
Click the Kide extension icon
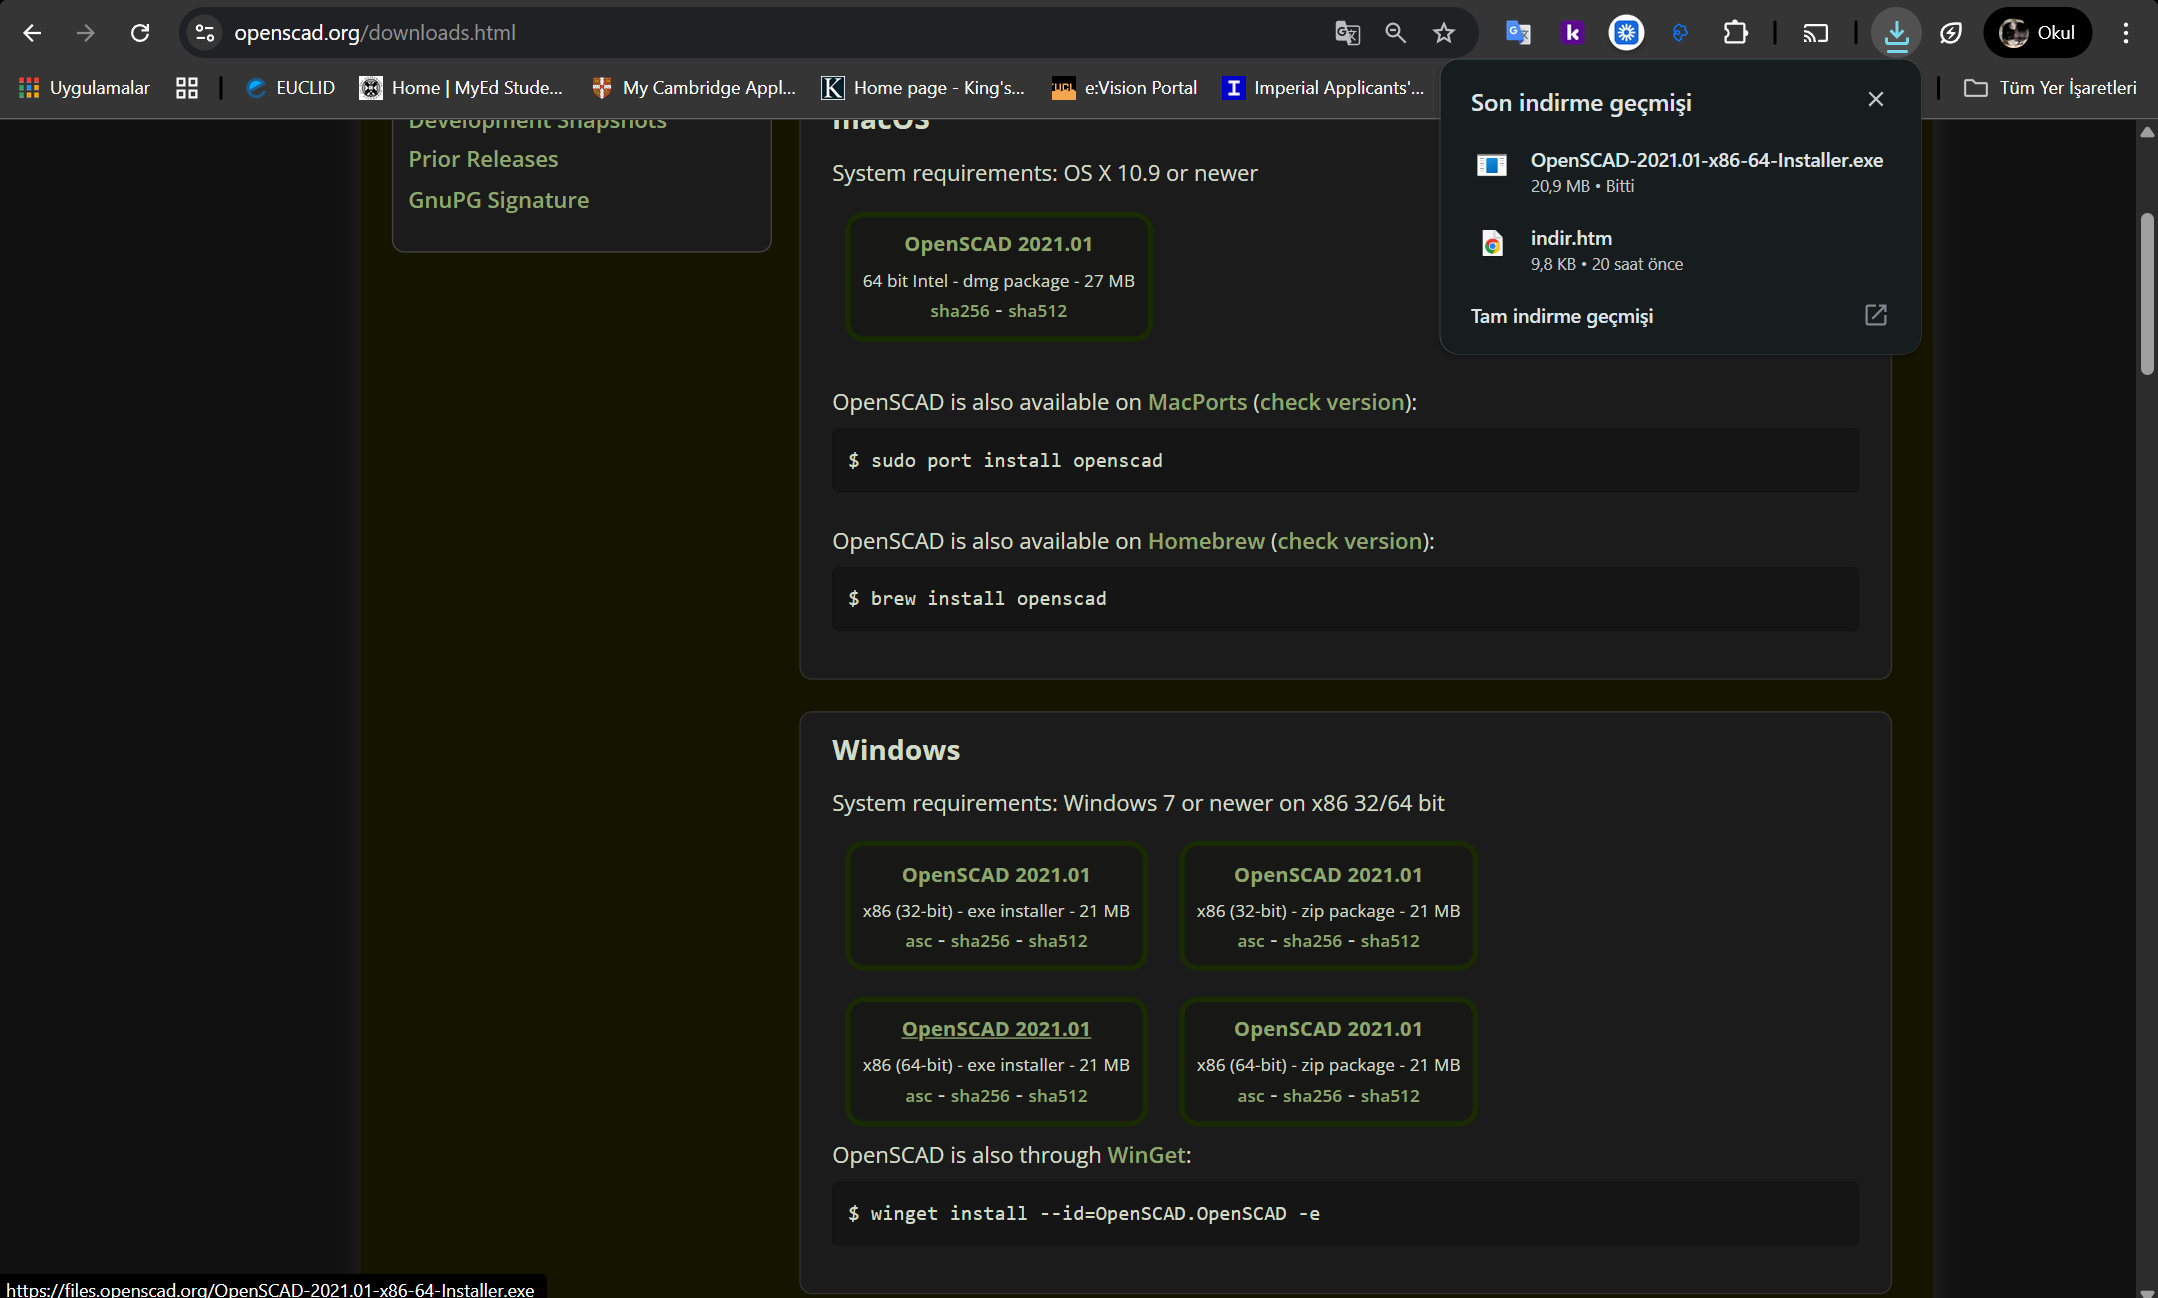click(1572, 32)
